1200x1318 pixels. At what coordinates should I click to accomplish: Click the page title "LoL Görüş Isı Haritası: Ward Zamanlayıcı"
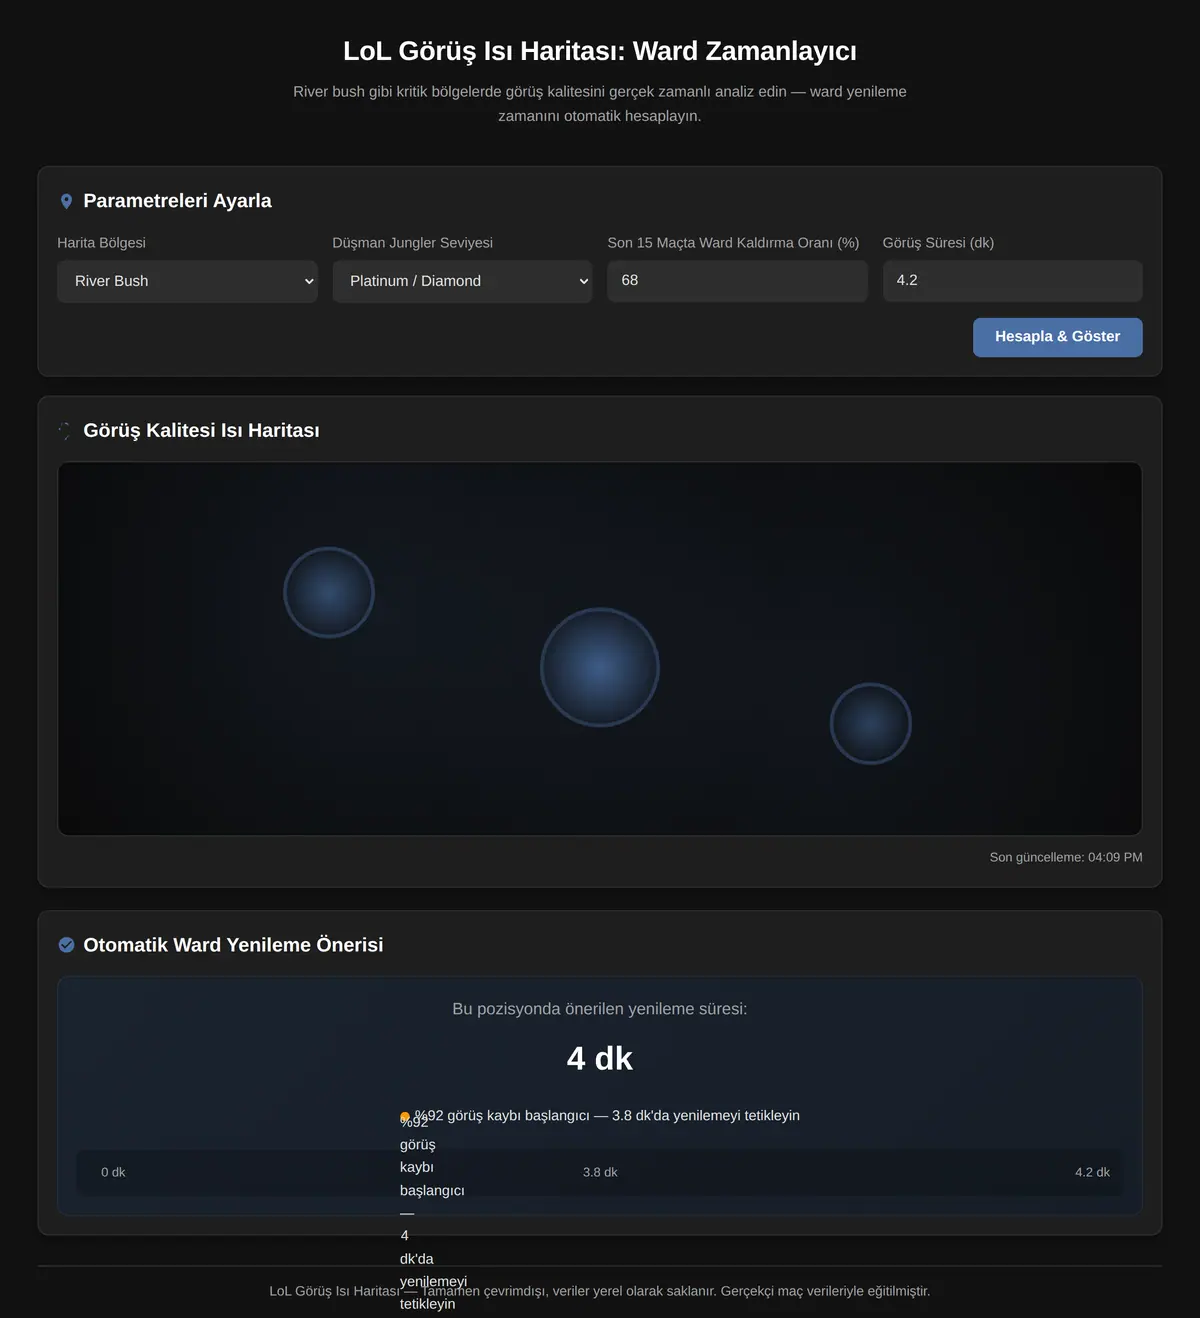(600, 51)
